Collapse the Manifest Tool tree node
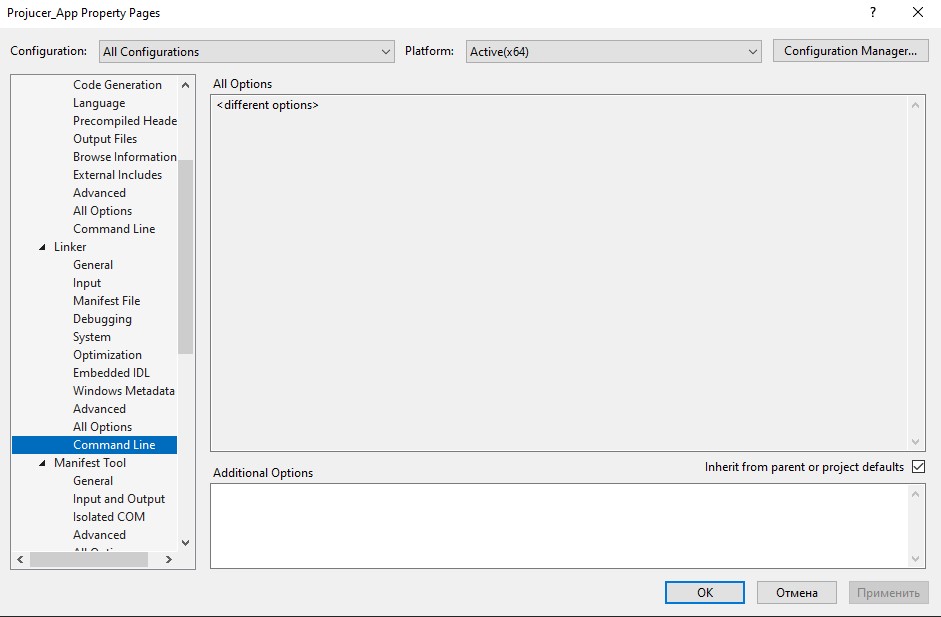Screen dimensions: 941x617 (42, 463)
